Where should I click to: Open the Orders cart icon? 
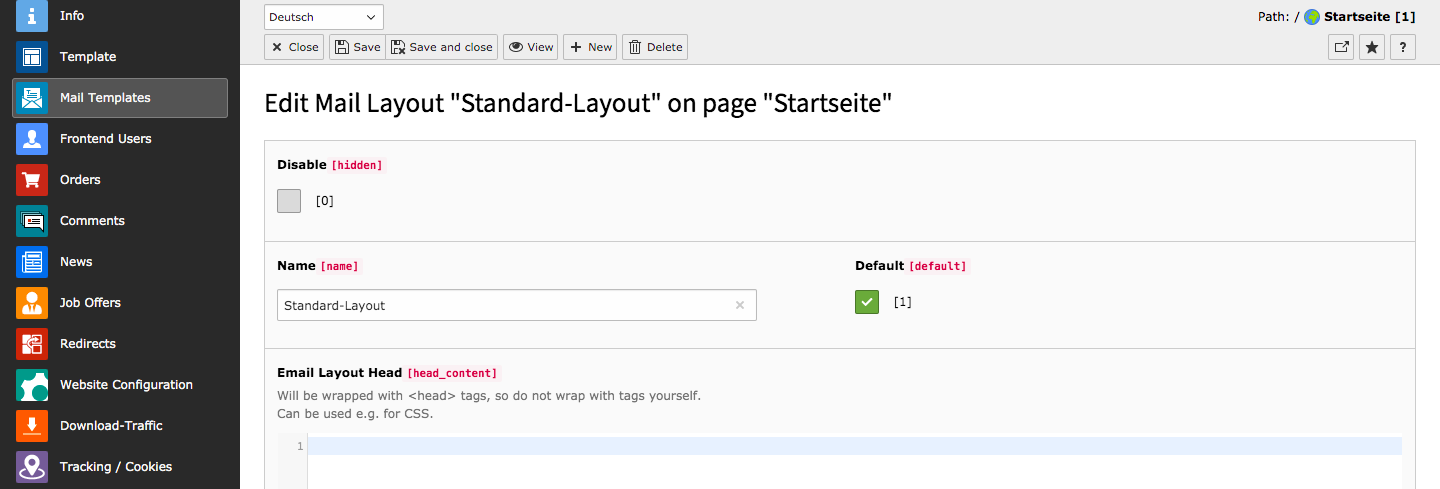32,180
